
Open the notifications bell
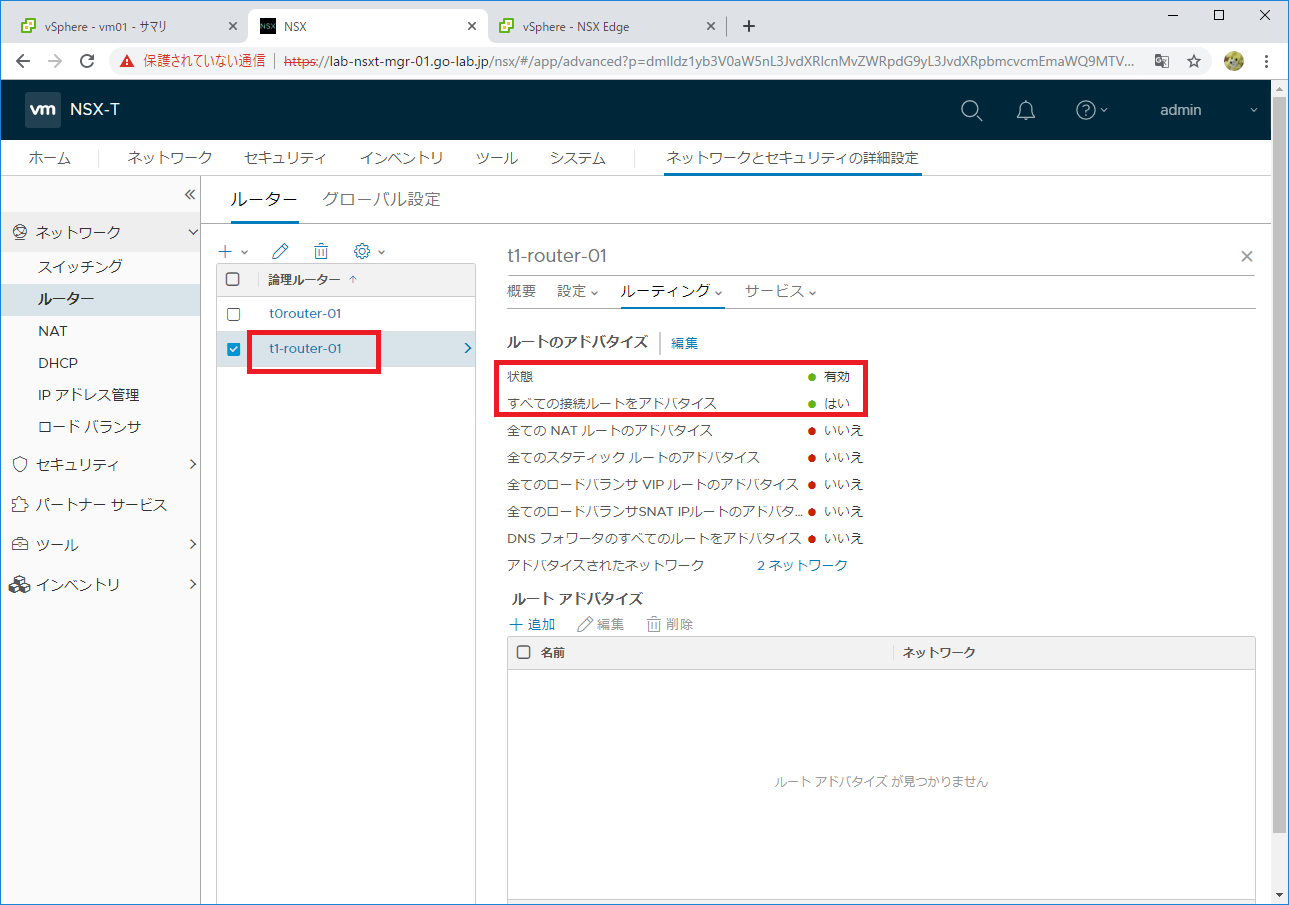point(1026,110)
